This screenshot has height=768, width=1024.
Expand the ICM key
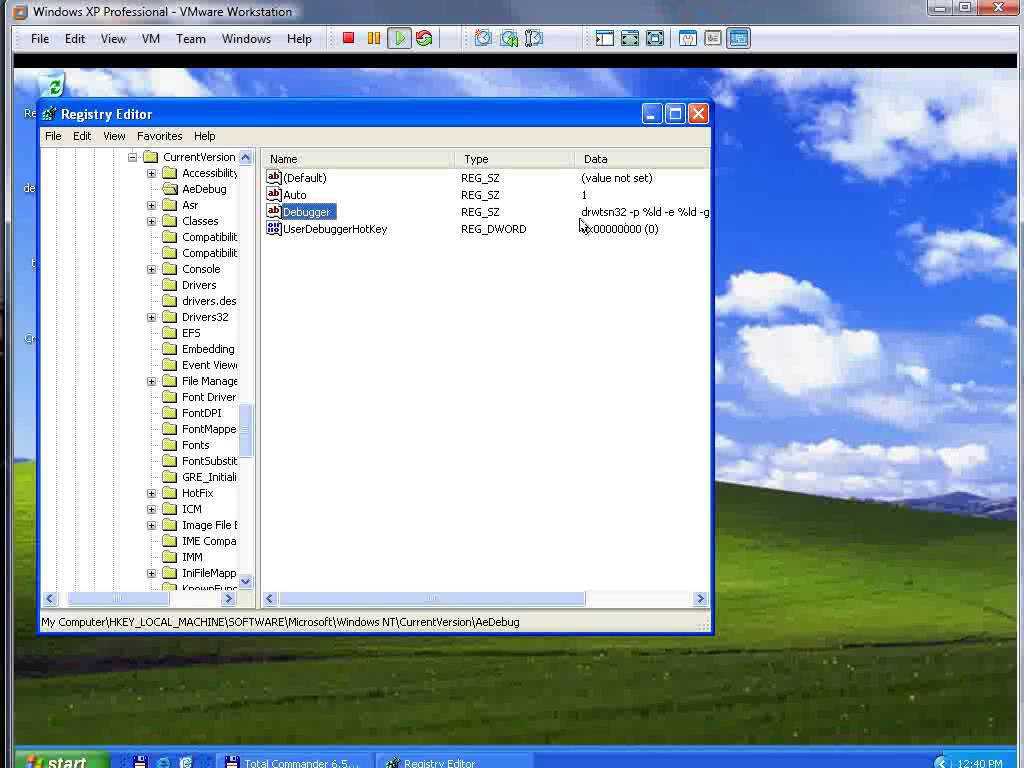tap(152, 509)
